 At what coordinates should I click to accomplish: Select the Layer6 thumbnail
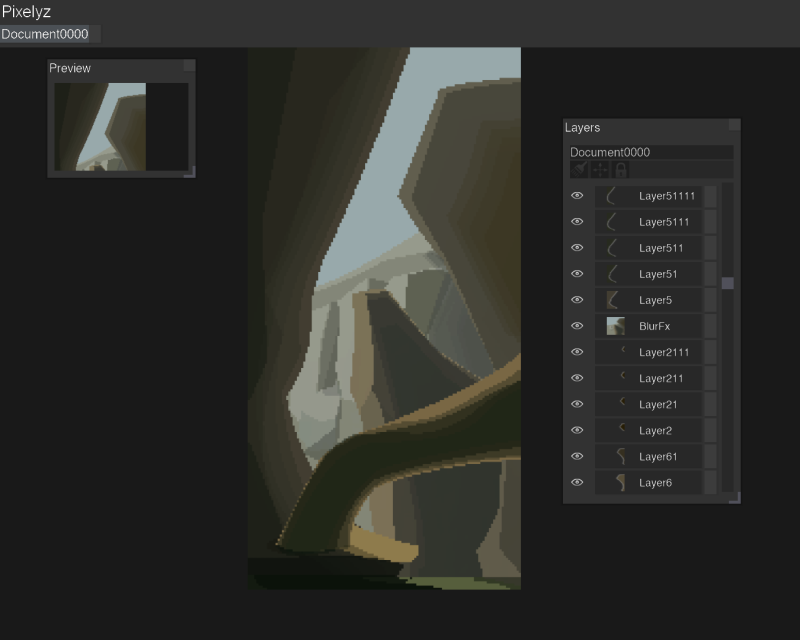[615, 482]
